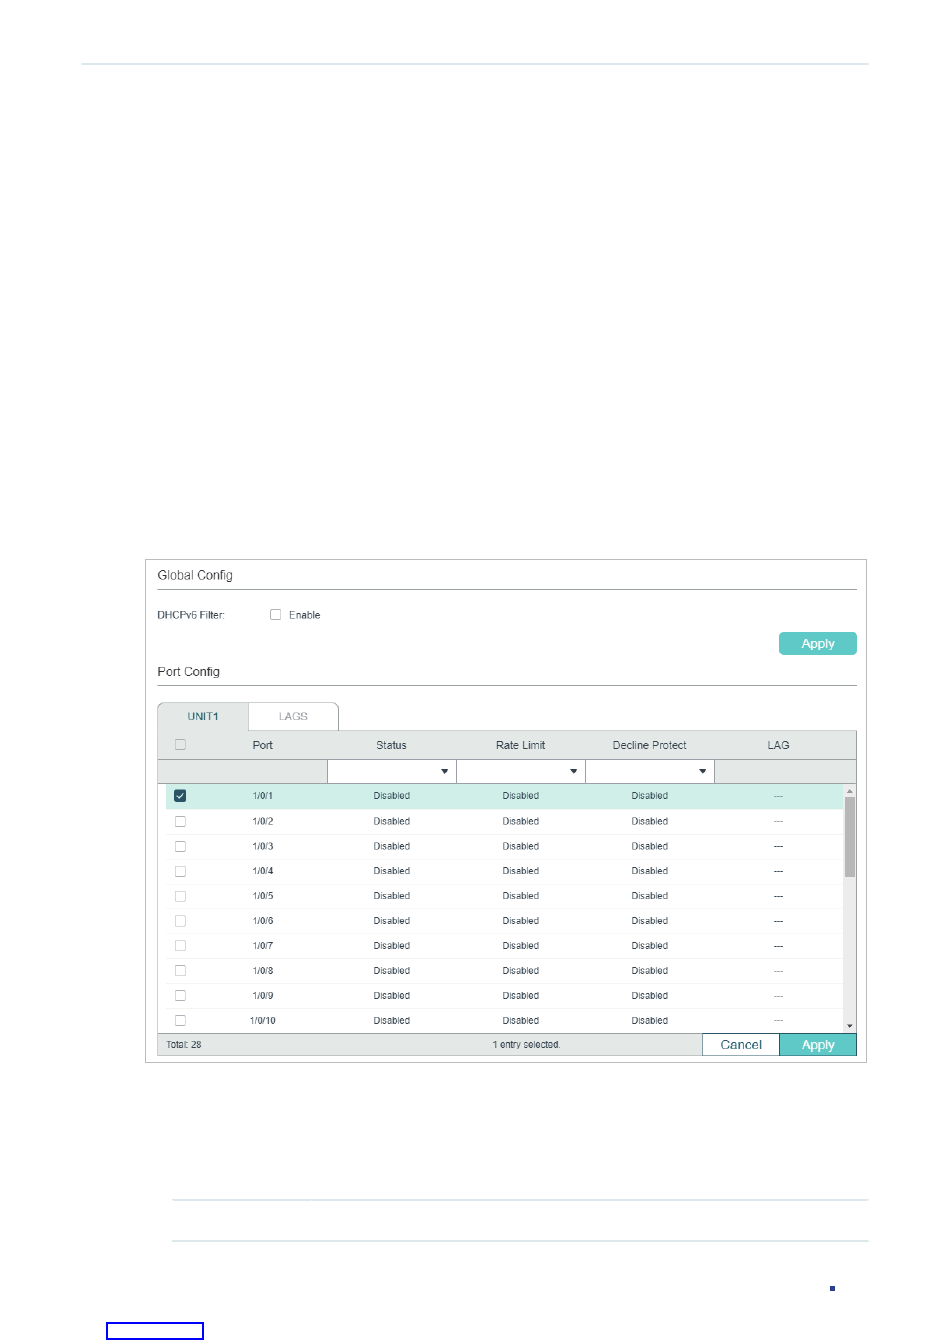Select the port 1/0/2 checkbox
Viewport: 950px width, 1344px height.
tap(180, 821)
